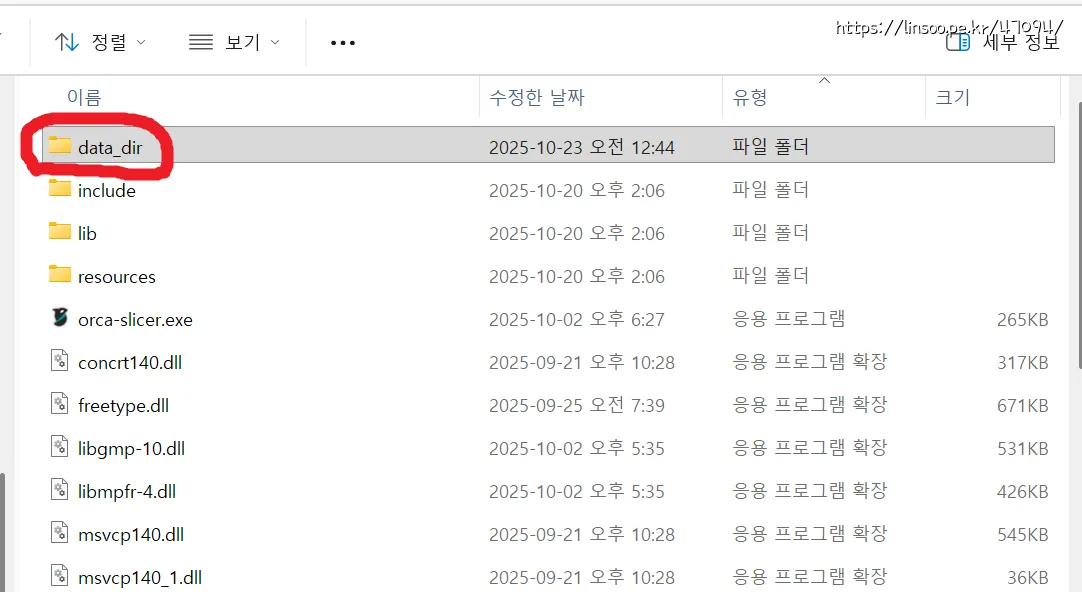1082x592 pixels.
Task: Click the left navigation pane scrollbar
Action: [x=2, y=531]
